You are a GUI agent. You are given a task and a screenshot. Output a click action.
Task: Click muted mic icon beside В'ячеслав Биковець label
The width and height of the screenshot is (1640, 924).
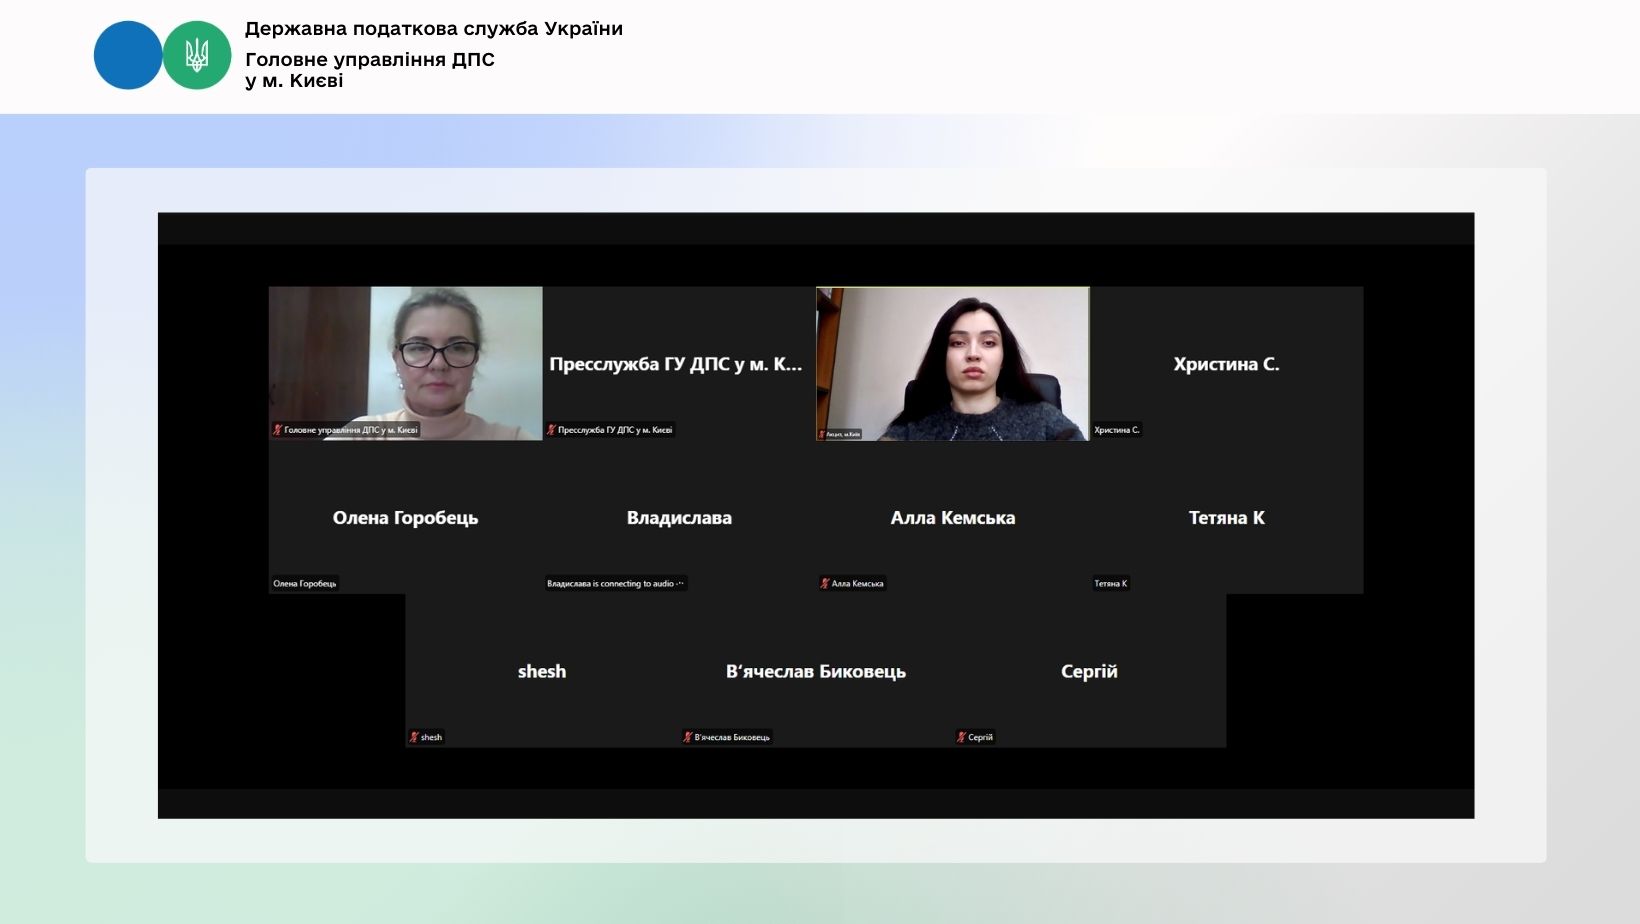click(x=688, y=737)
